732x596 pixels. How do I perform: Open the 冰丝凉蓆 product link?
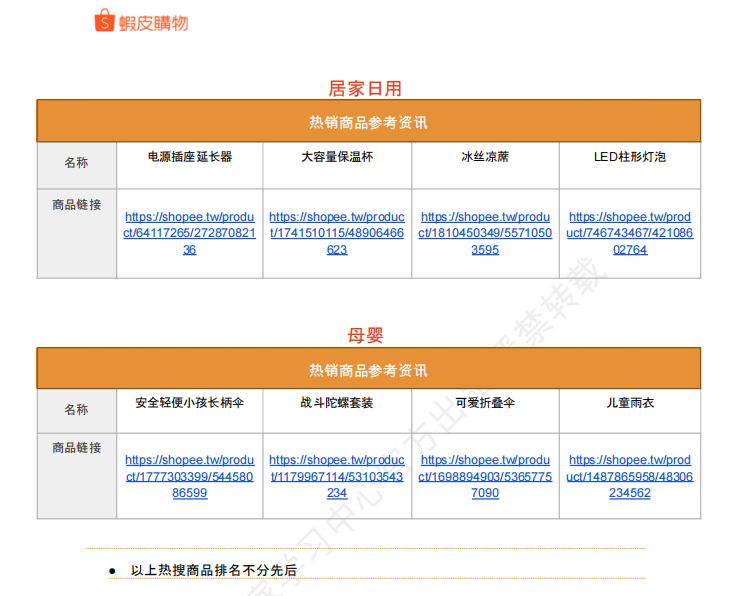[485, 233]
